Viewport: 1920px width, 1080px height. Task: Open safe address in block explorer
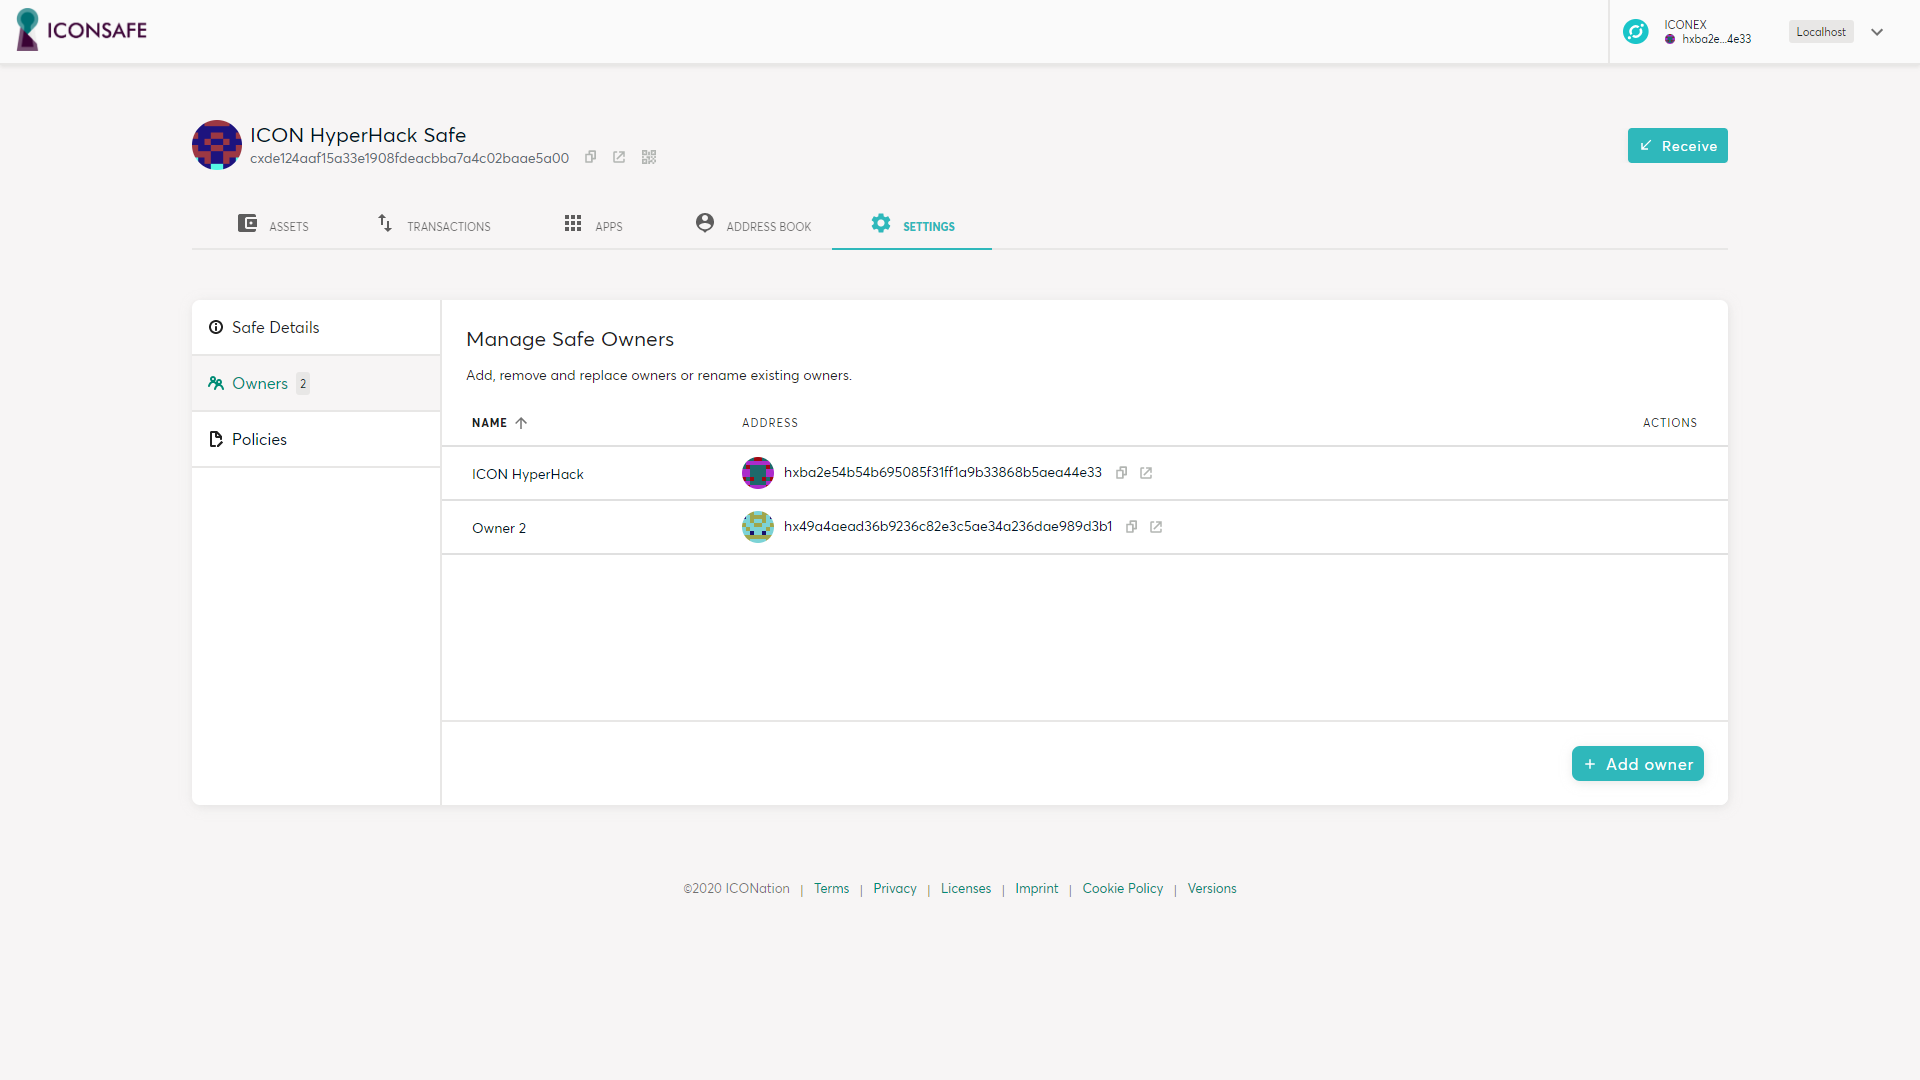[x=619, y=157]
